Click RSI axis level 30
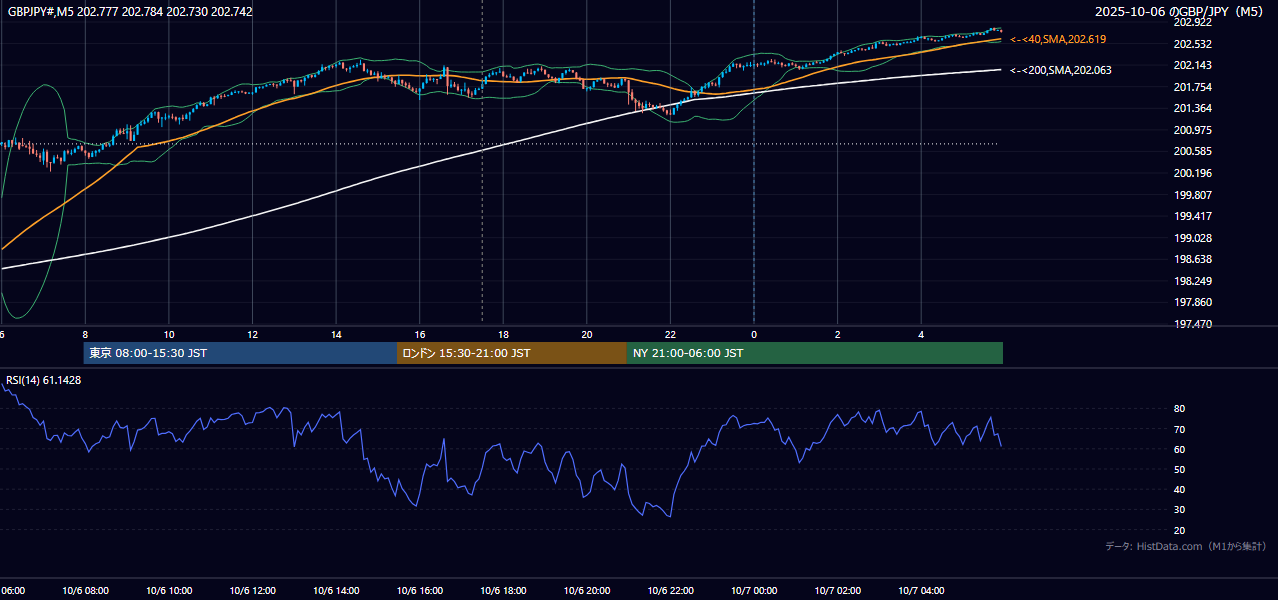Screen dimensions: 1278x600 click(1180, 510)
